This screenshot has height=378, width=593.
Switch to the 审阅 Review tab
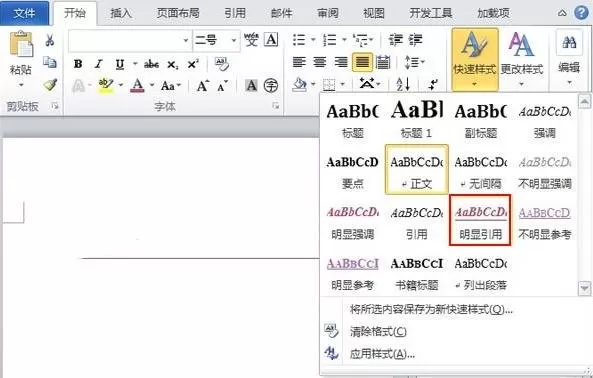pyautogui.click(x=328, y=14)
